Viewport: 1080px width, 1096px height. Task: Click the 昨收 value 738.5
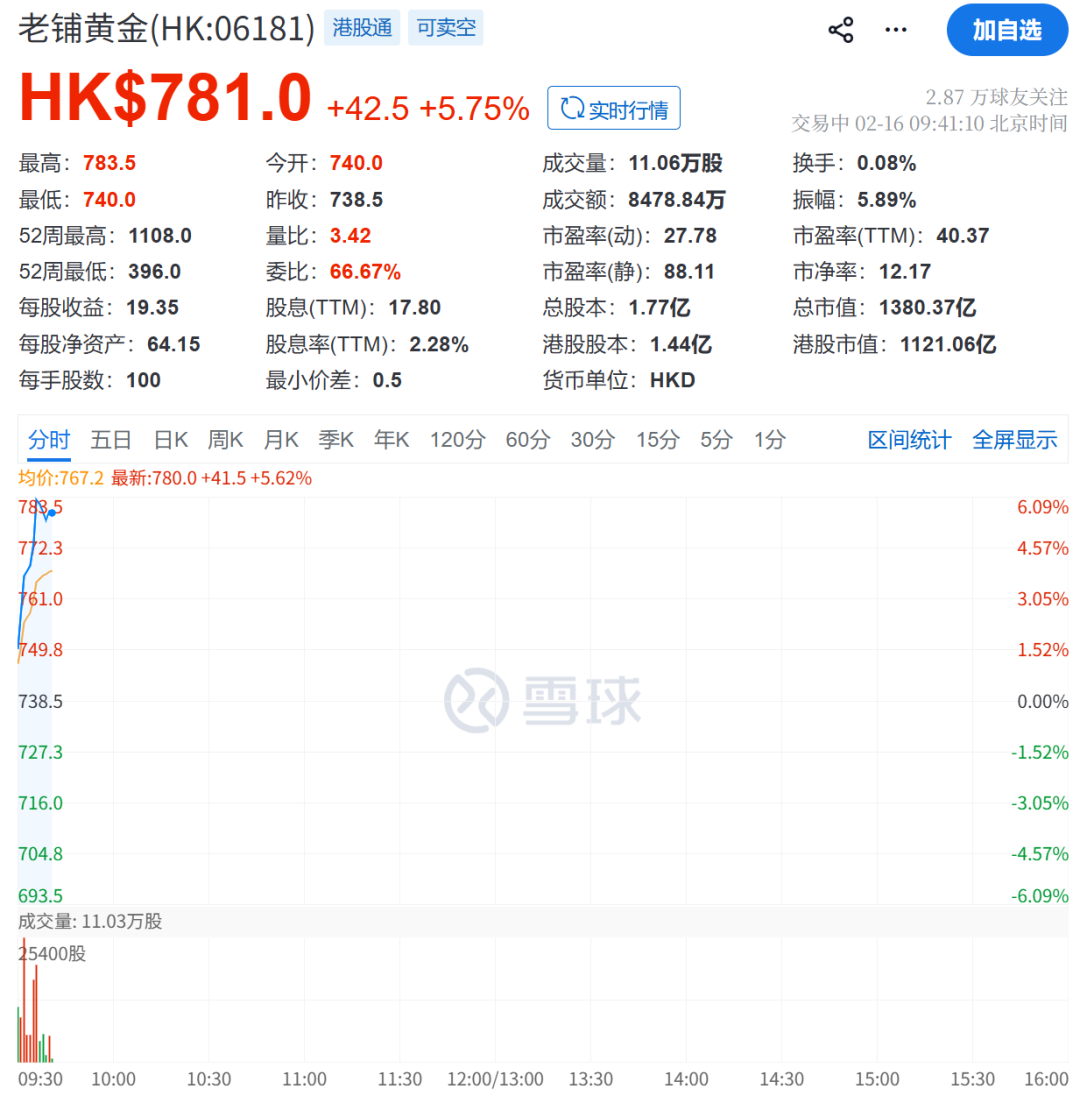[x=357, y=200]
